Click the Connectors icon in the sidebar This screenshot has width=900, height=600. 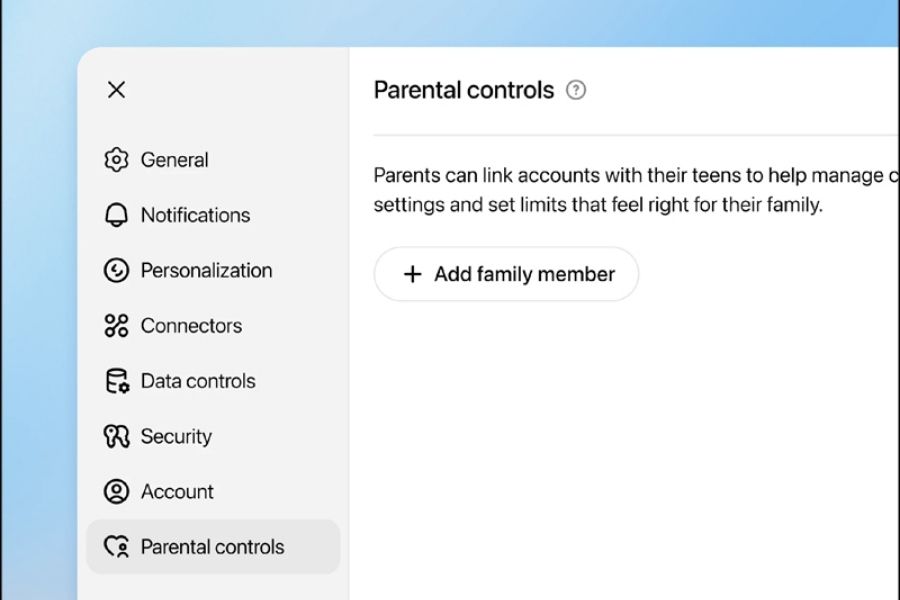pyautogui.click(x=117, y=326)
